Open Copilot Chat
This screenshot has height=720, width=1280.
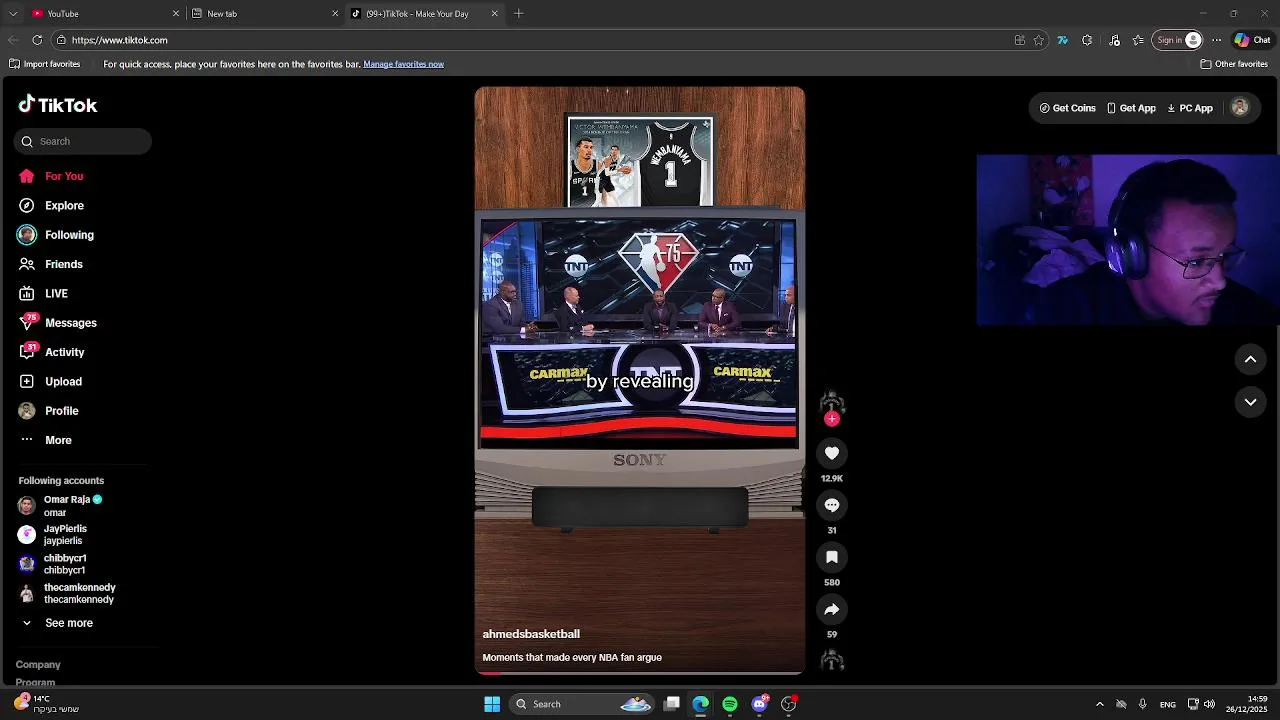click(x=1252, y=40)
